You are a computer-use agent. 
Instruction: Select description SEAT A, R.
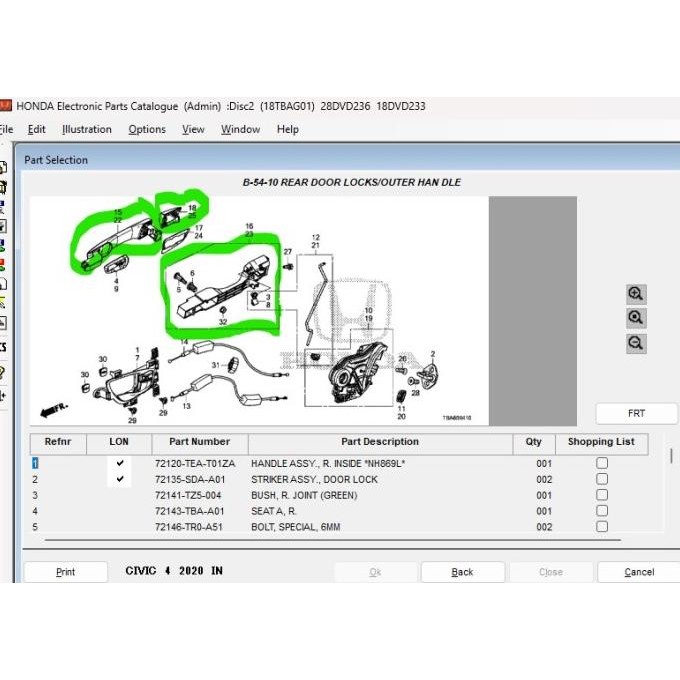274,511
